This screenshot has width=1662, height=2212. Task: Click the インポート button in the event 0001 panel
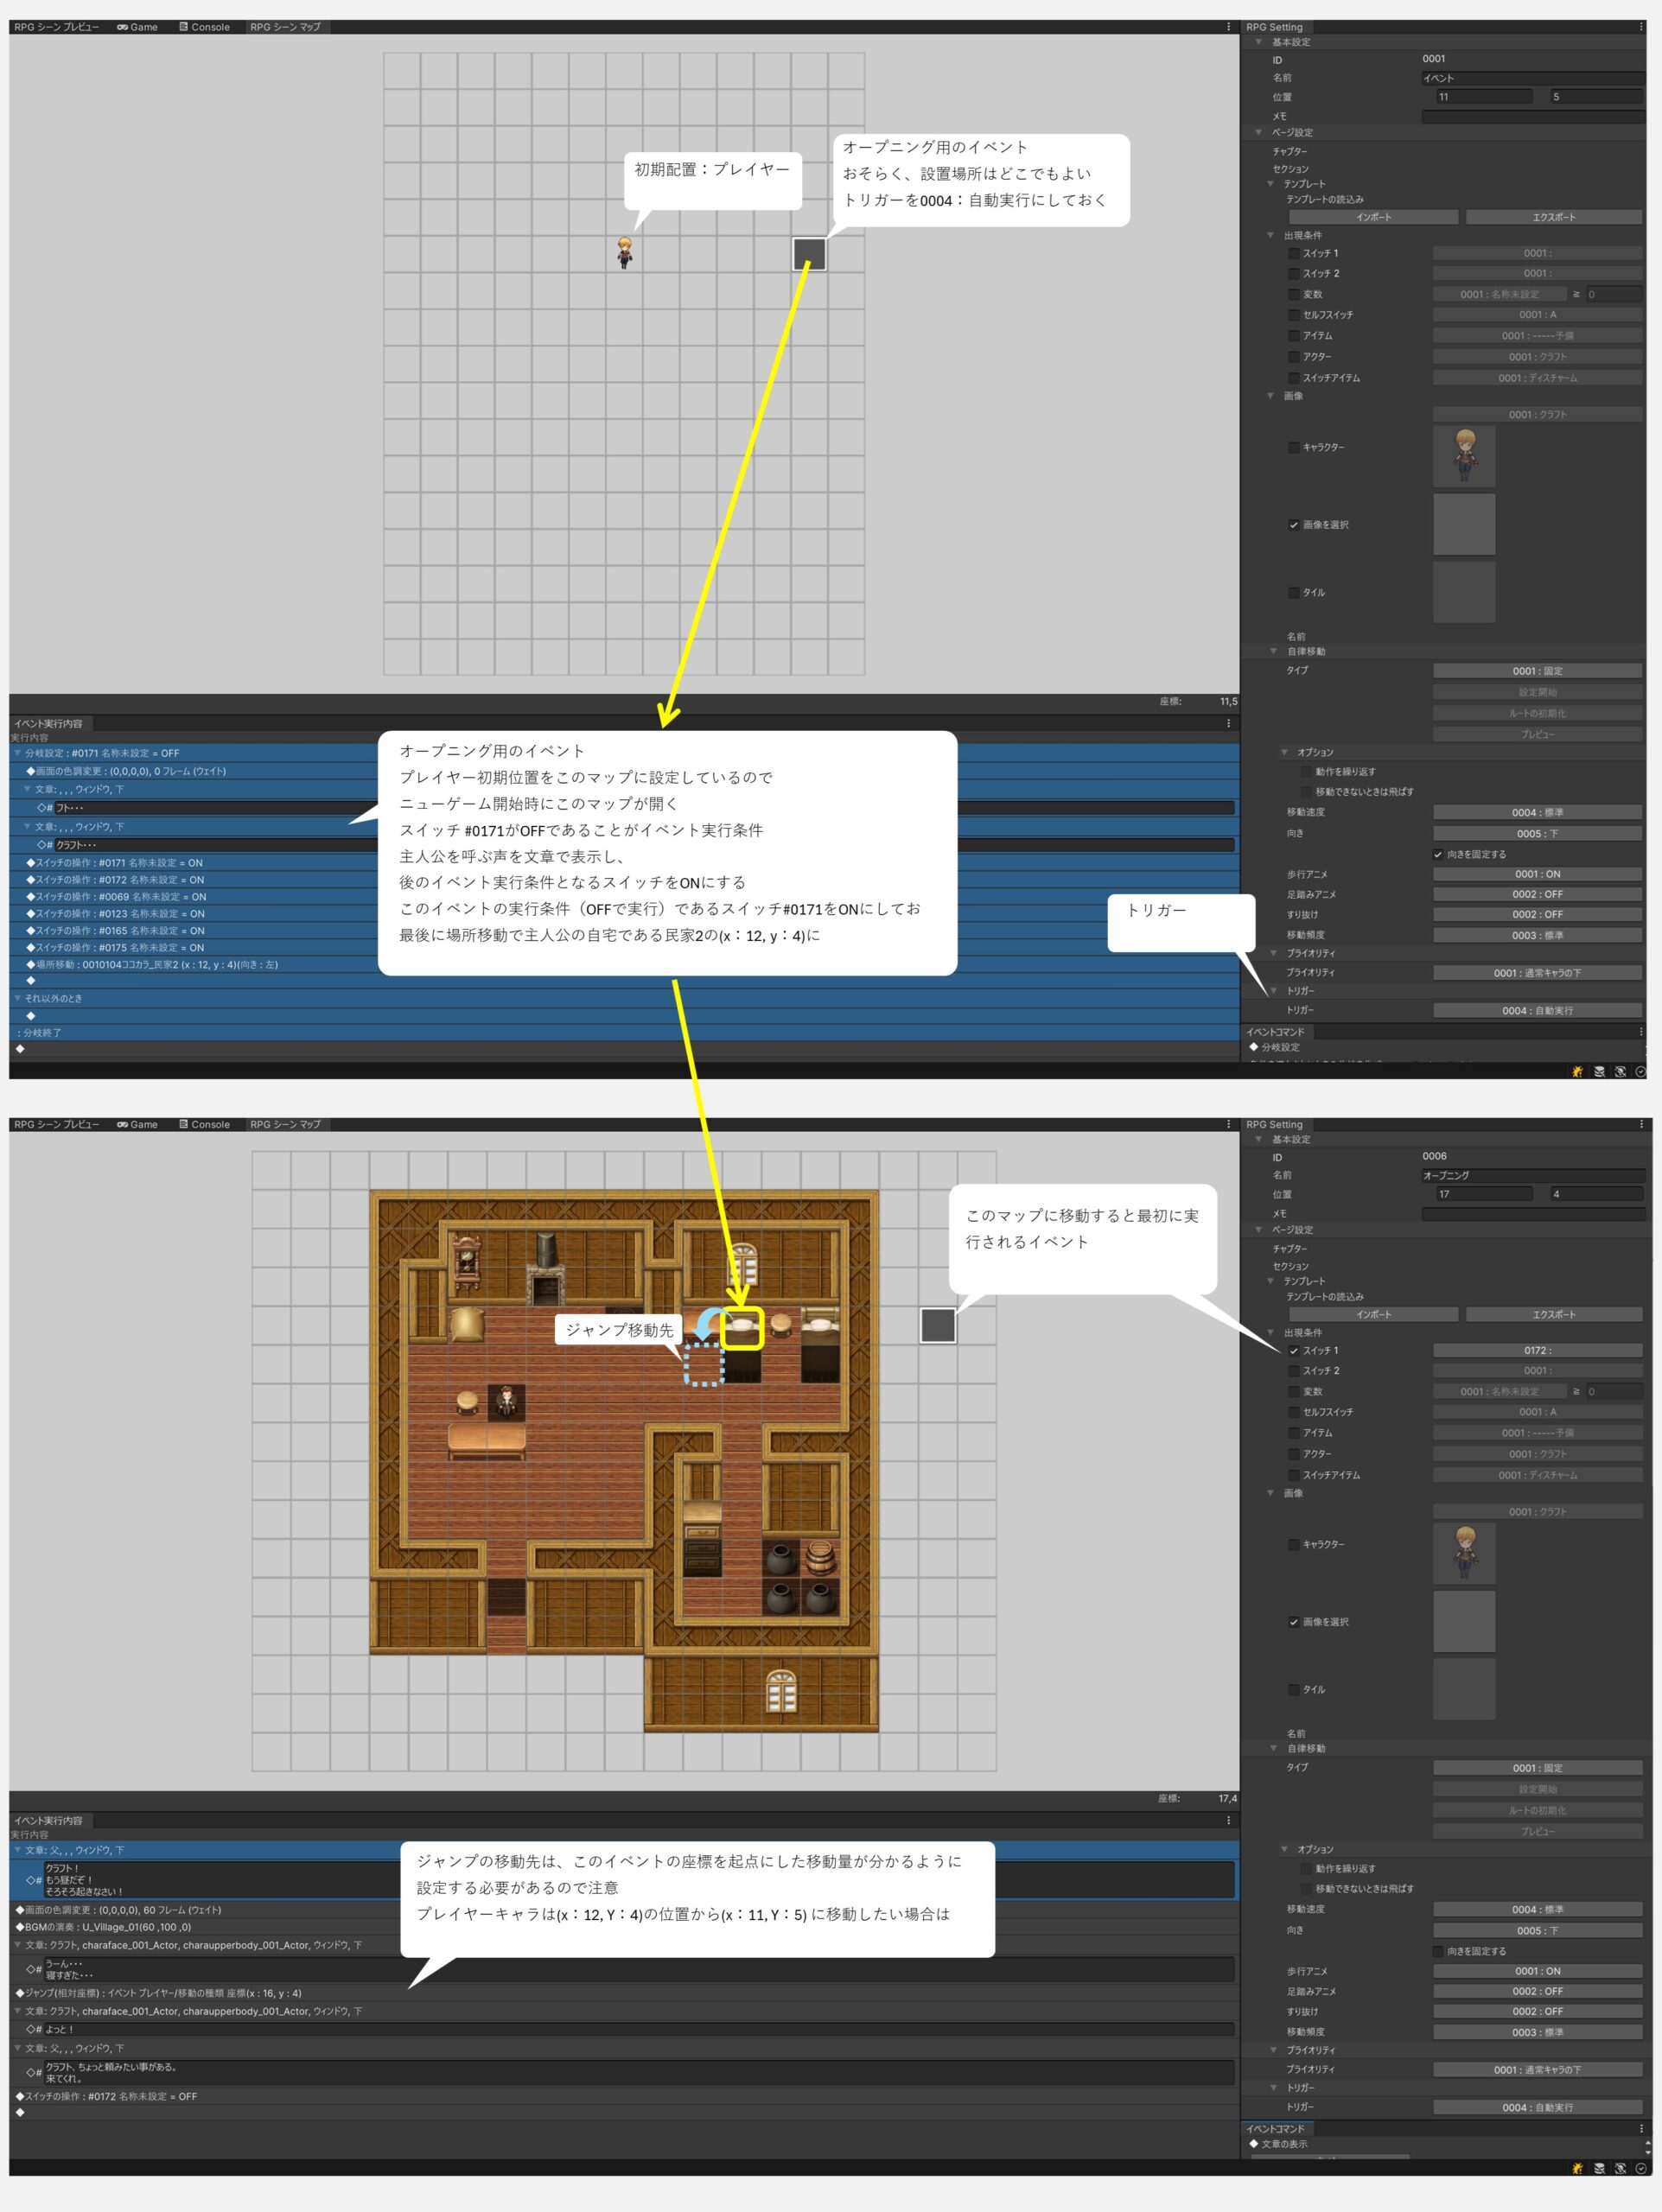pos(1373,217)
